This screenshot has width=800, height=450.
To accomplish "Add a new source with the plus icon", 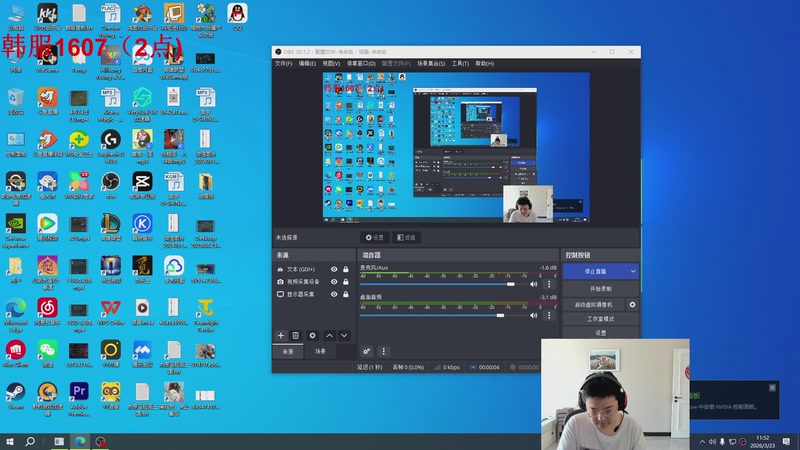I will tap(281, 335).
